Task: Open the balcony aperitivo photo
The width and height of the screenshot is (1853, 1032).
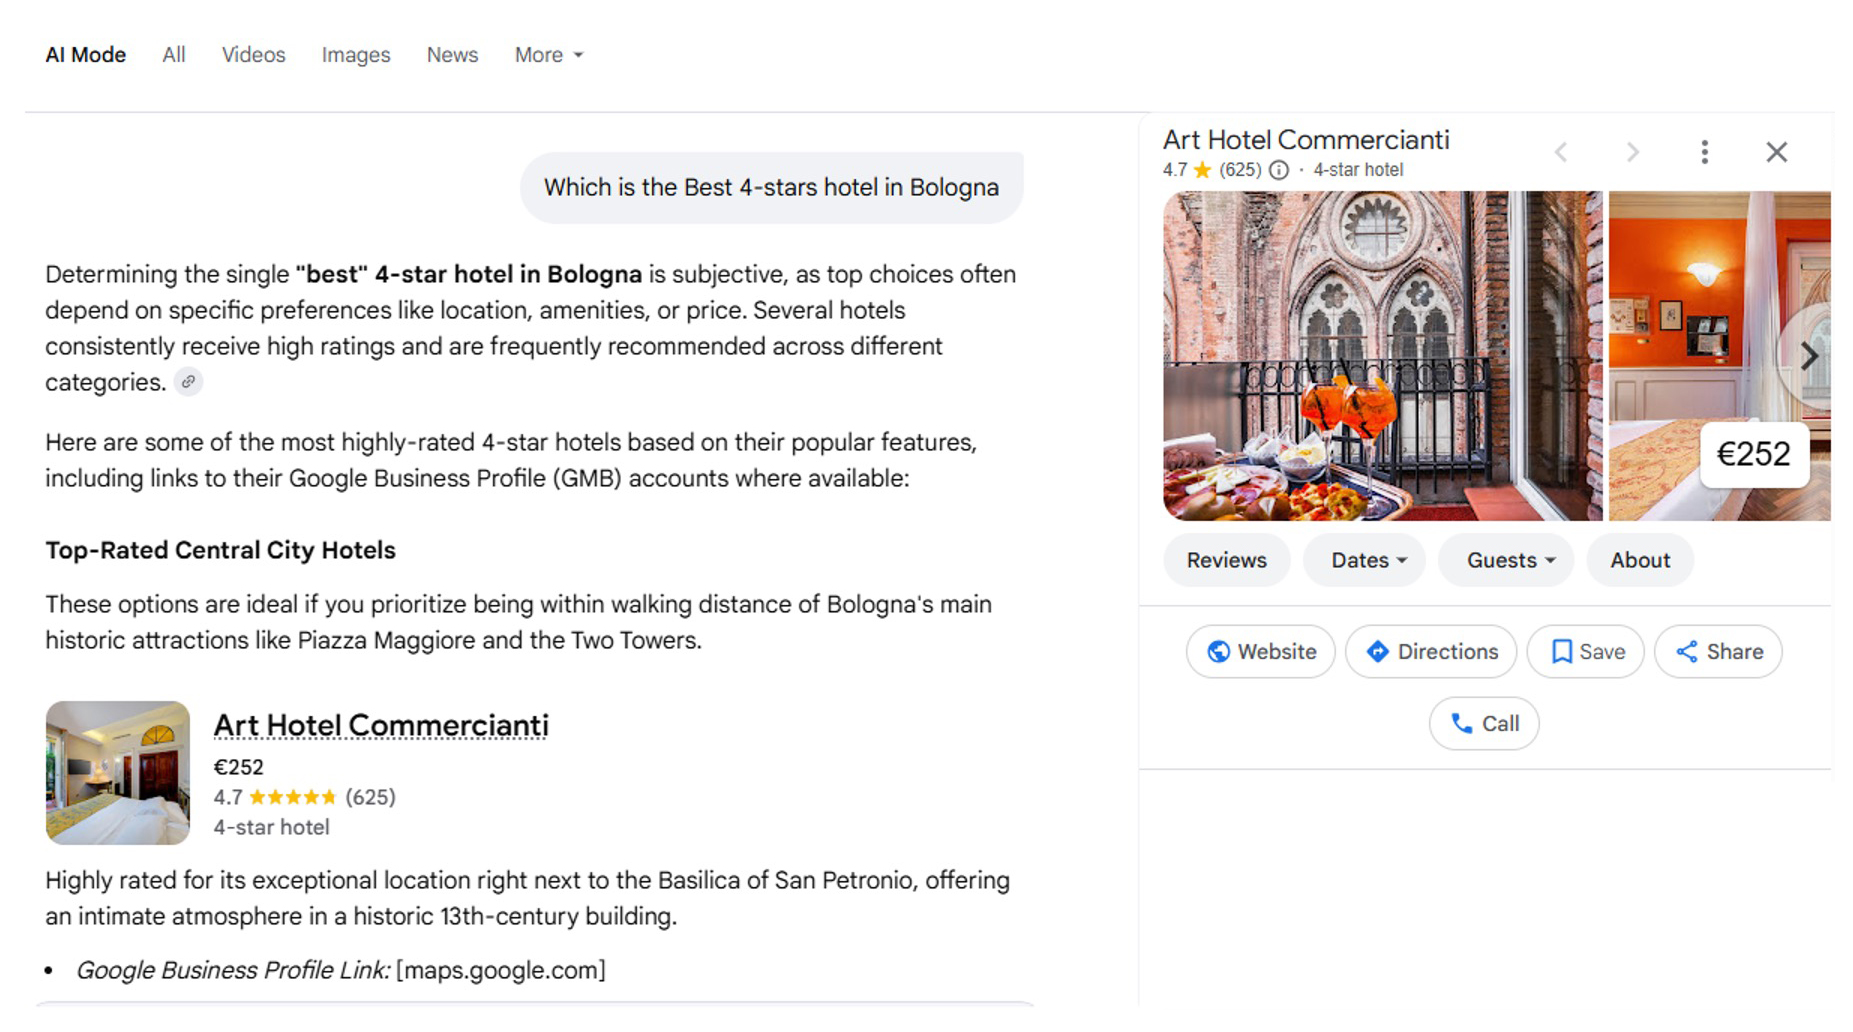Action: tap(1382, 356)
